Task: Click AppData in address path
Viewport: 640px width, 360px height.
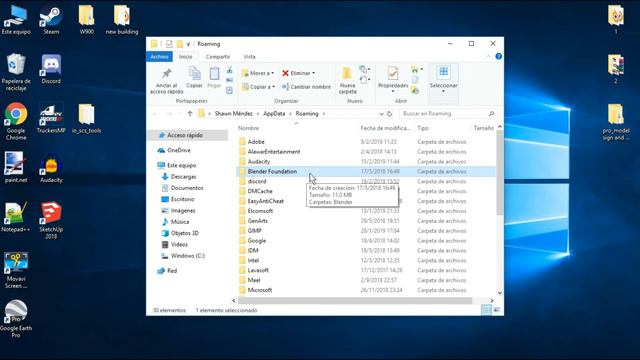Action: tap(274, 113)
